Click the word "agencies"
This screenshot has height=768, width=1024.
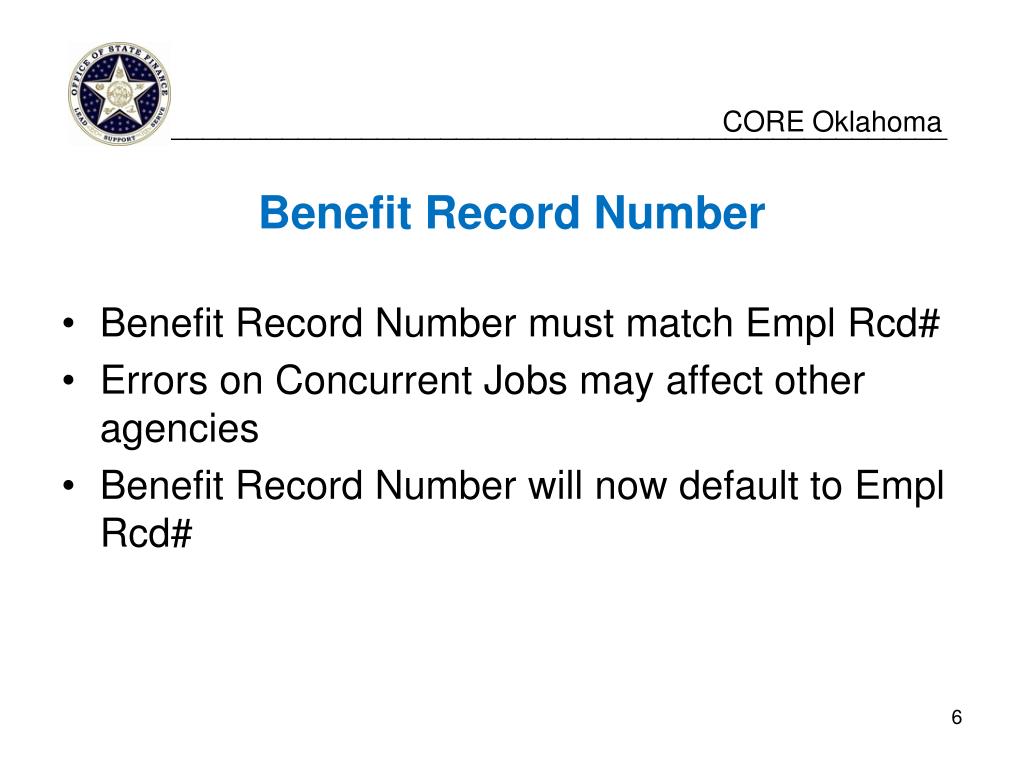click(x=180, y=430)
